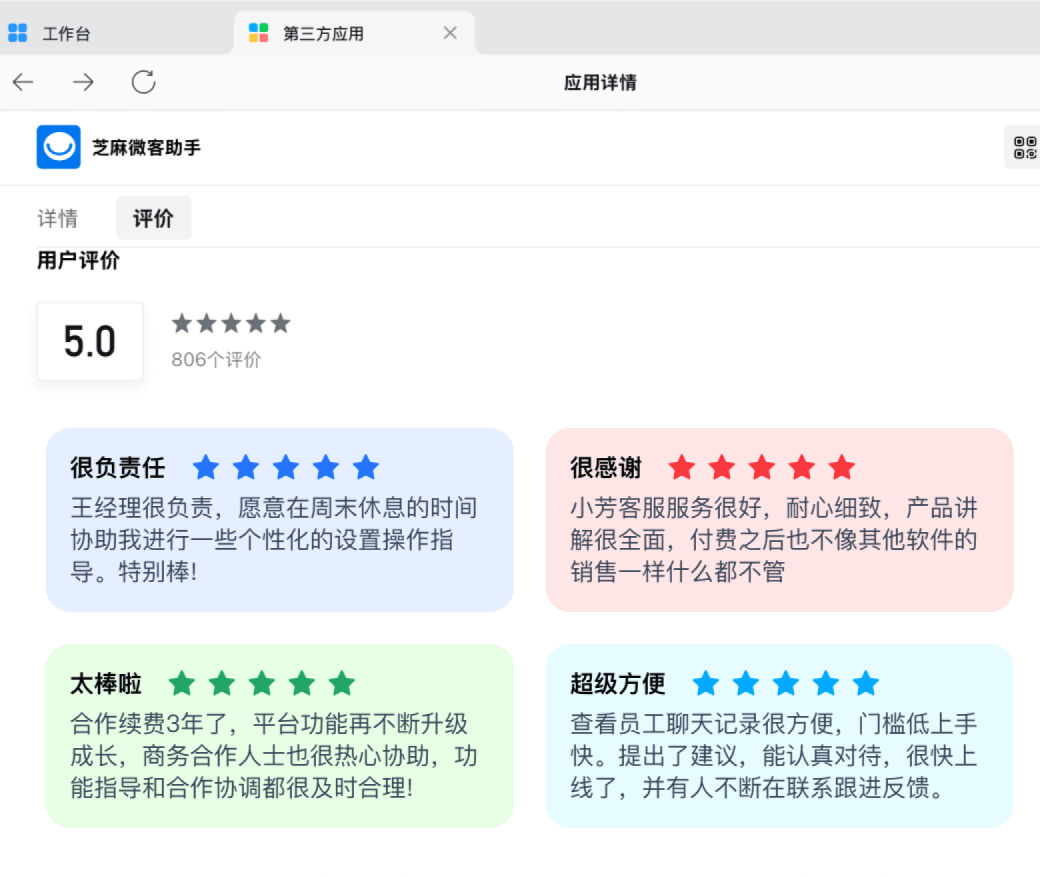Reload the page with refresh icon
Image resolution: width=1040 pixels, height=876 pixels.
pos(143,82)
